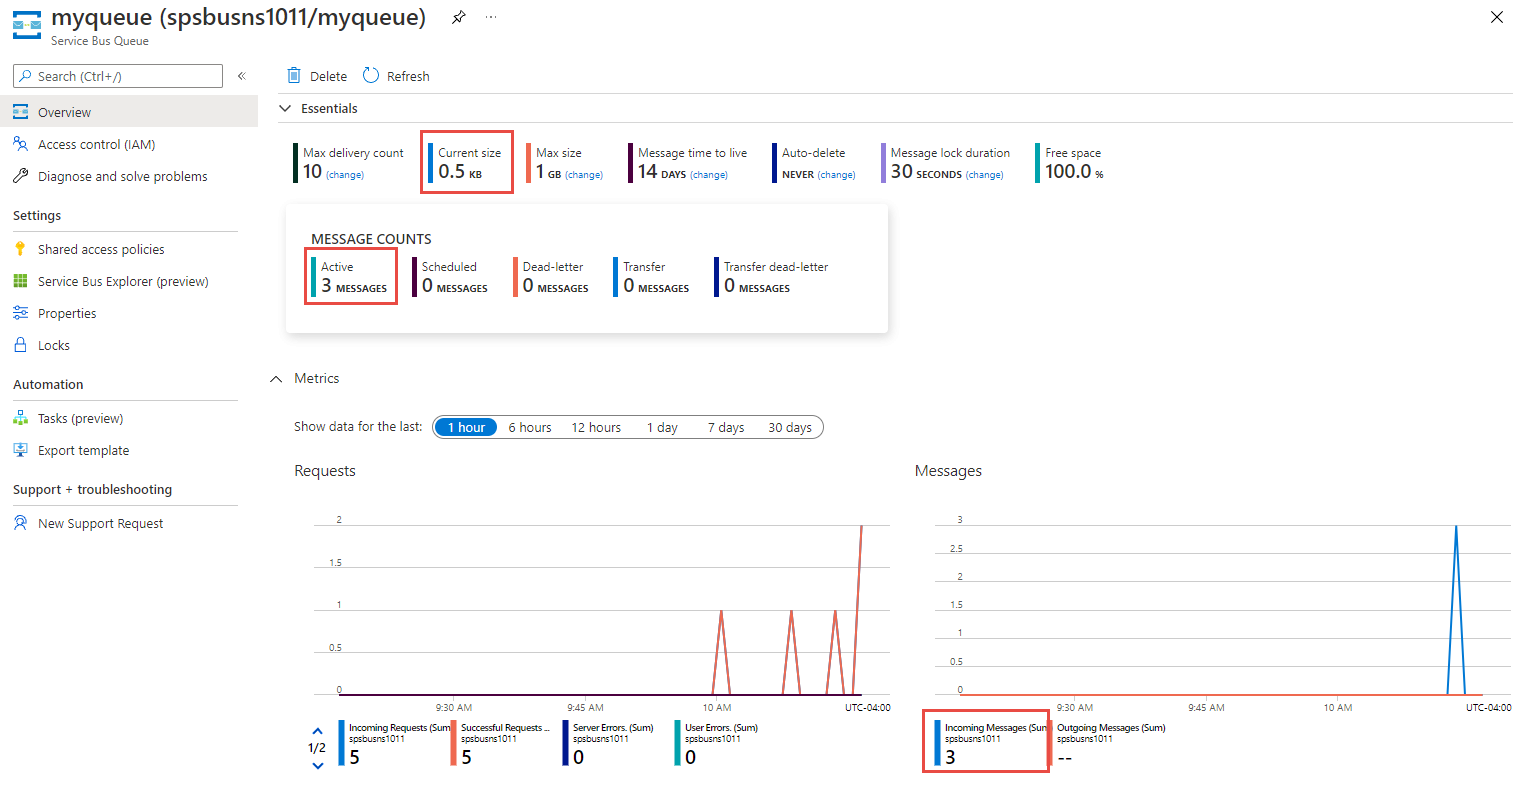
Task: Click the Shared access policies key icon
Action: click(x=20, y=249)
